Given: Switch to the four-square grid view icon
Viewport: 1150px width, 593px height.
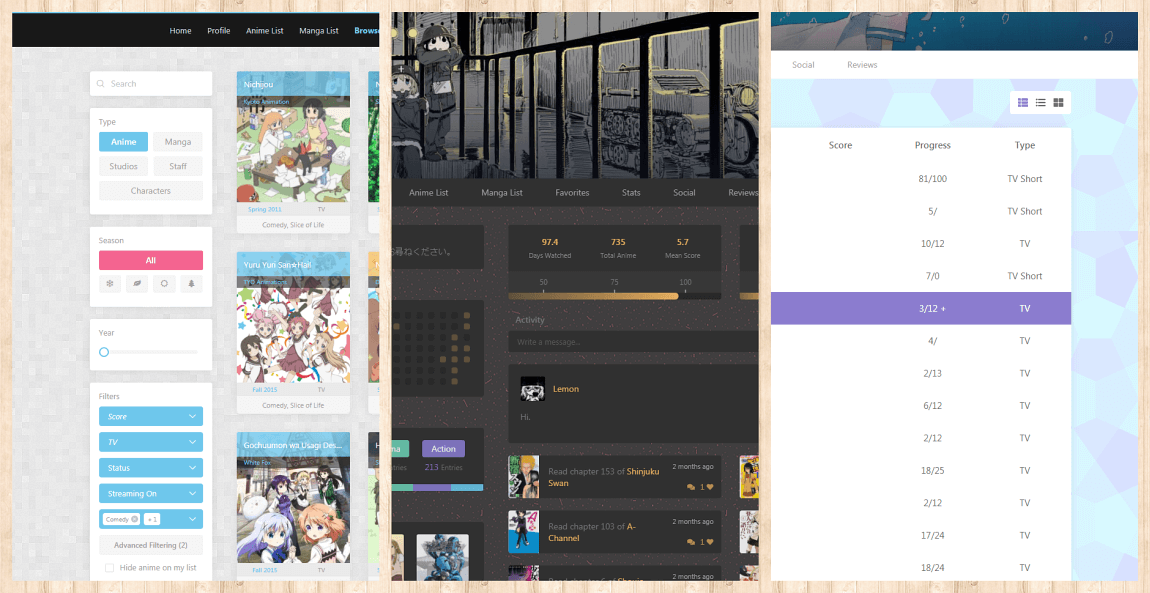Looking at the screenshot, I should 1058,103.
